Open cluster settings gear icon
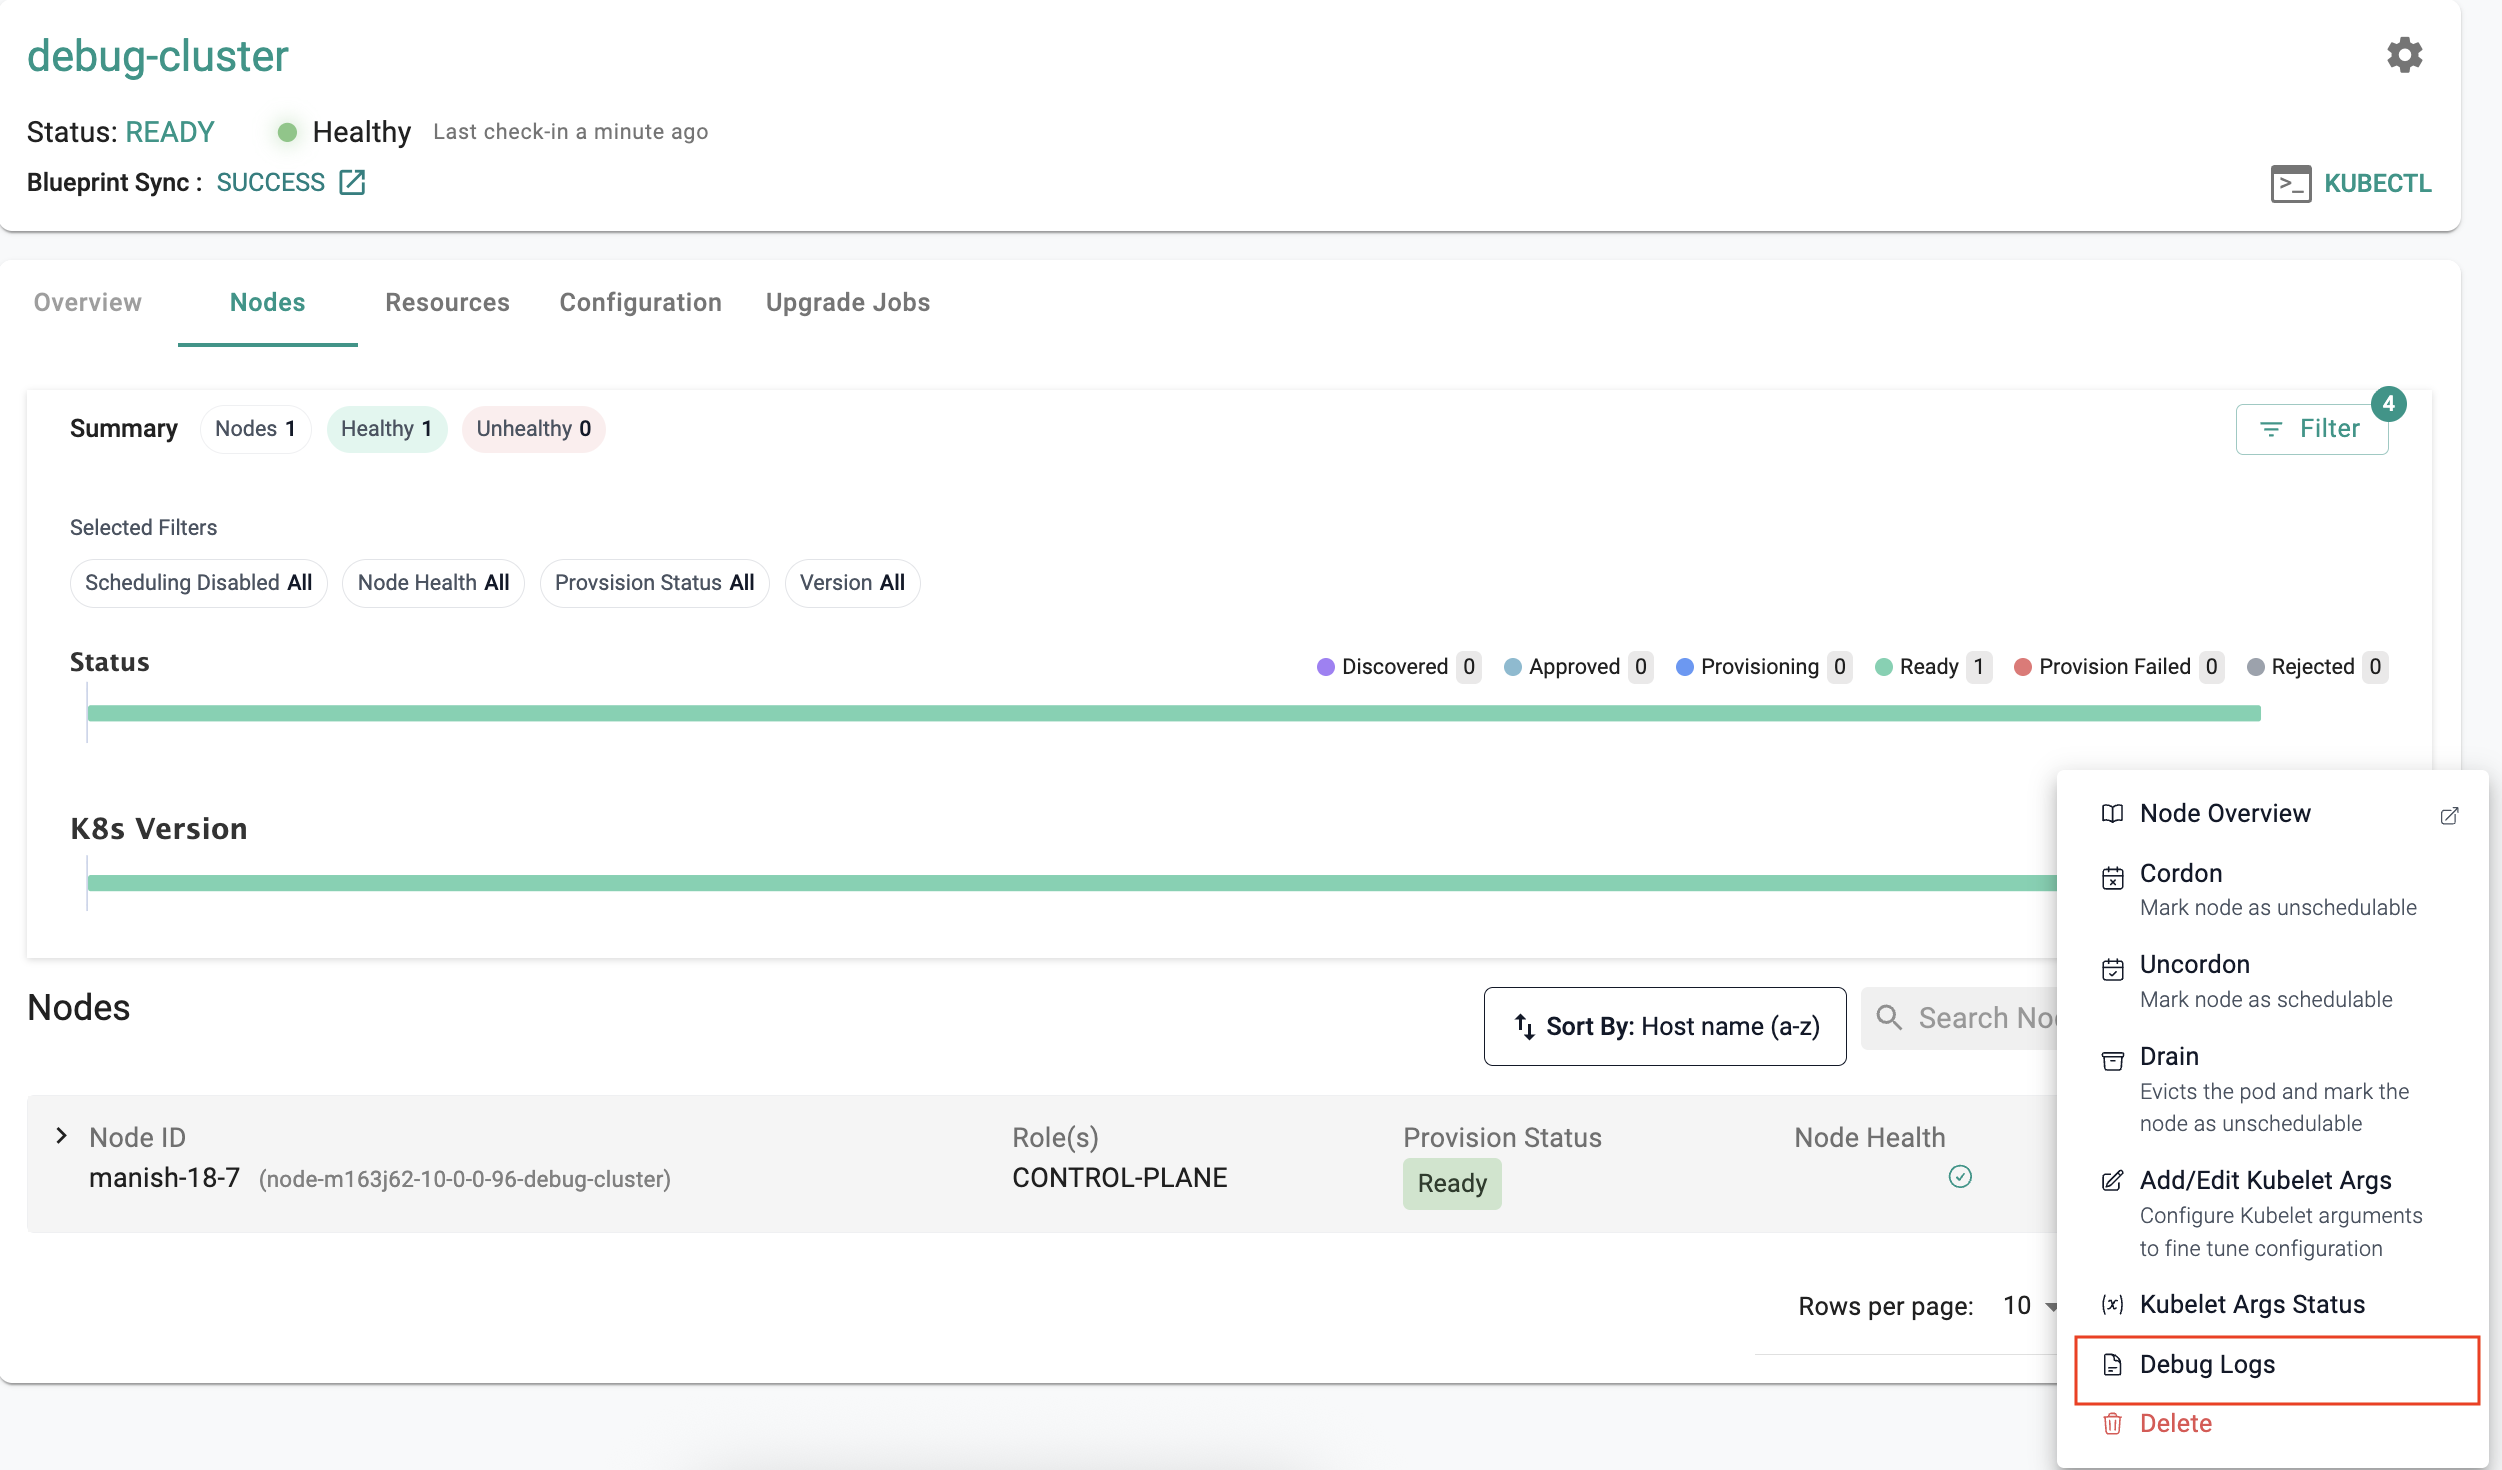The height and width of the screenshot is (1470, 2502). pos(2404,55)
